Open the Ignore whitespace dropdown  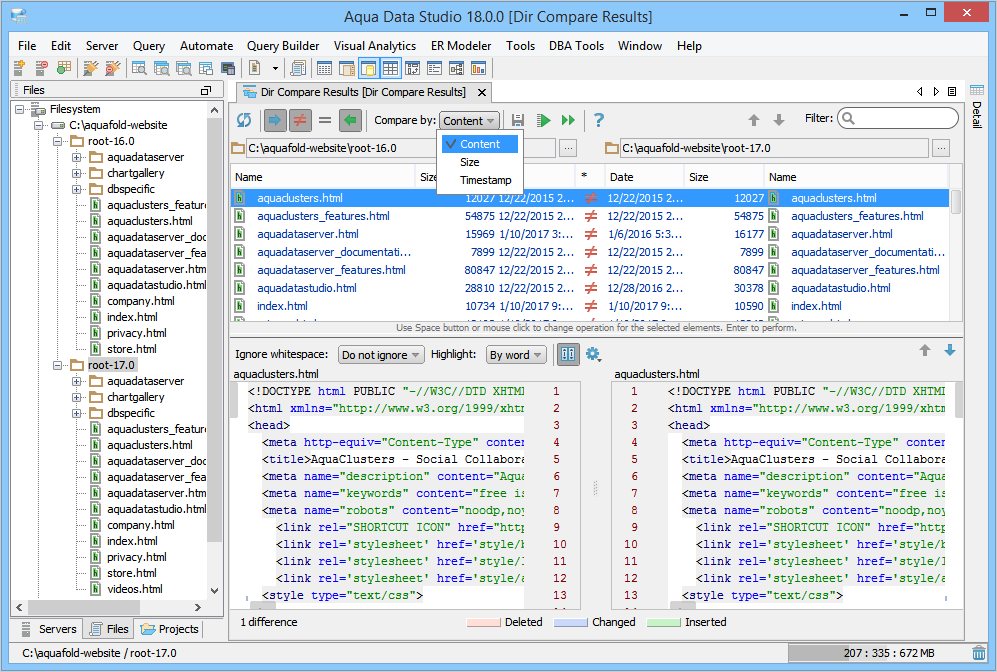click(381, 355)
